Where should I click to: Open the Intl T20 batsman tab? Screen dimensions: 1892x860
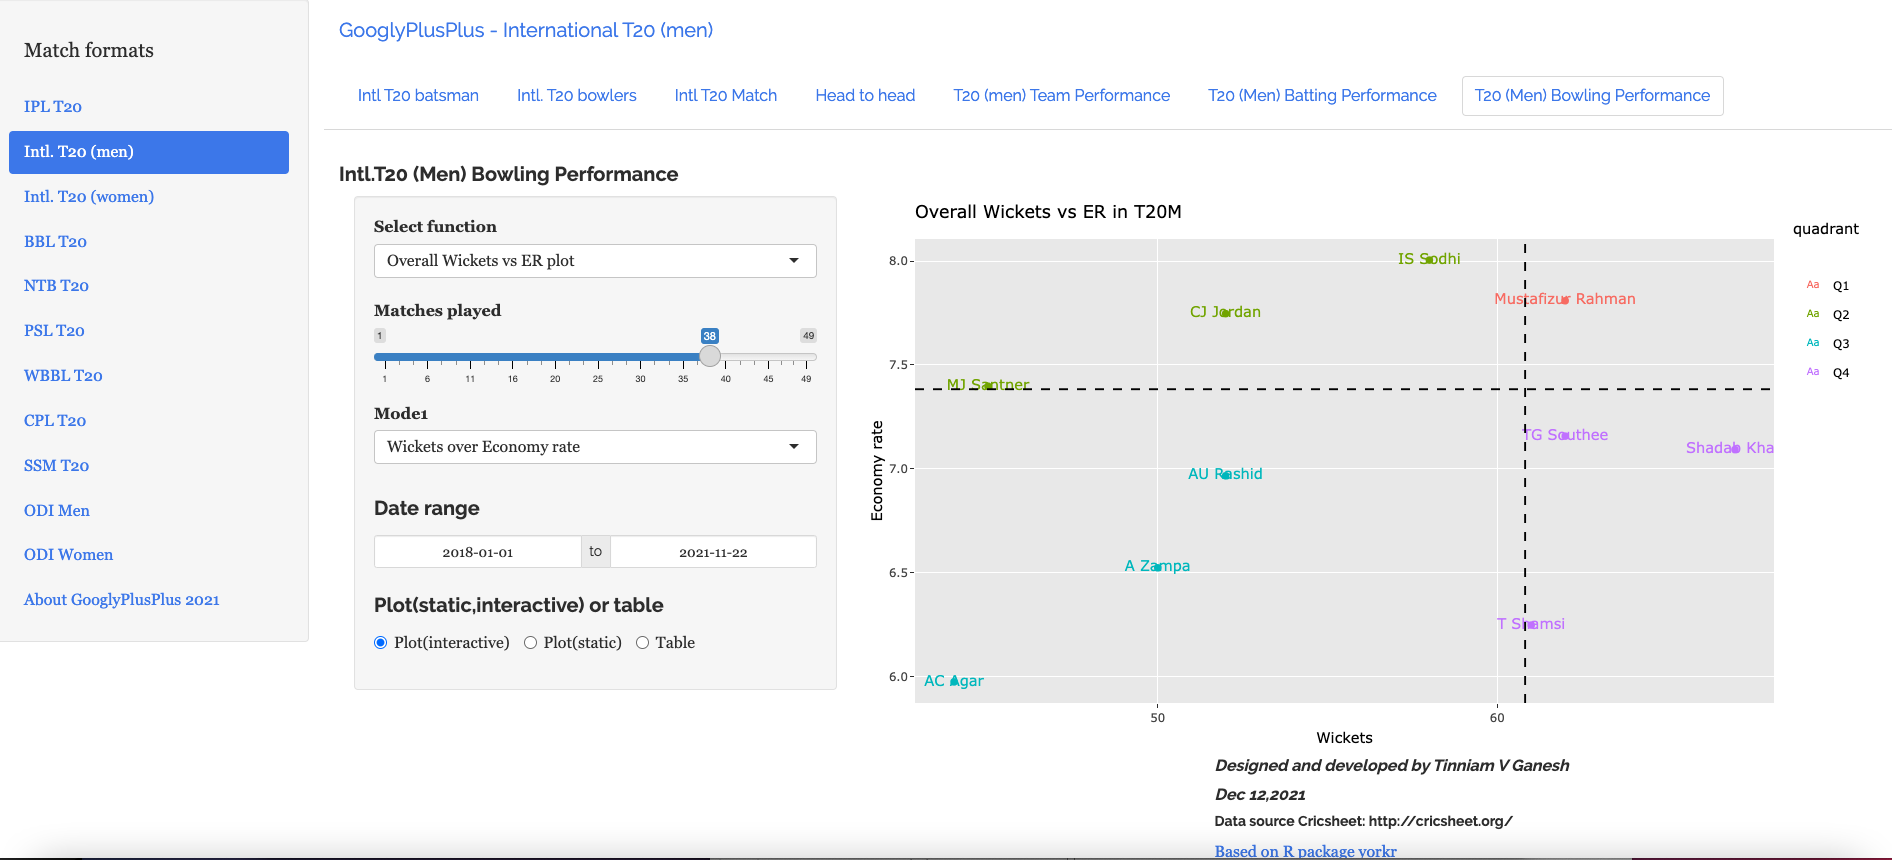tap(418, 96)
